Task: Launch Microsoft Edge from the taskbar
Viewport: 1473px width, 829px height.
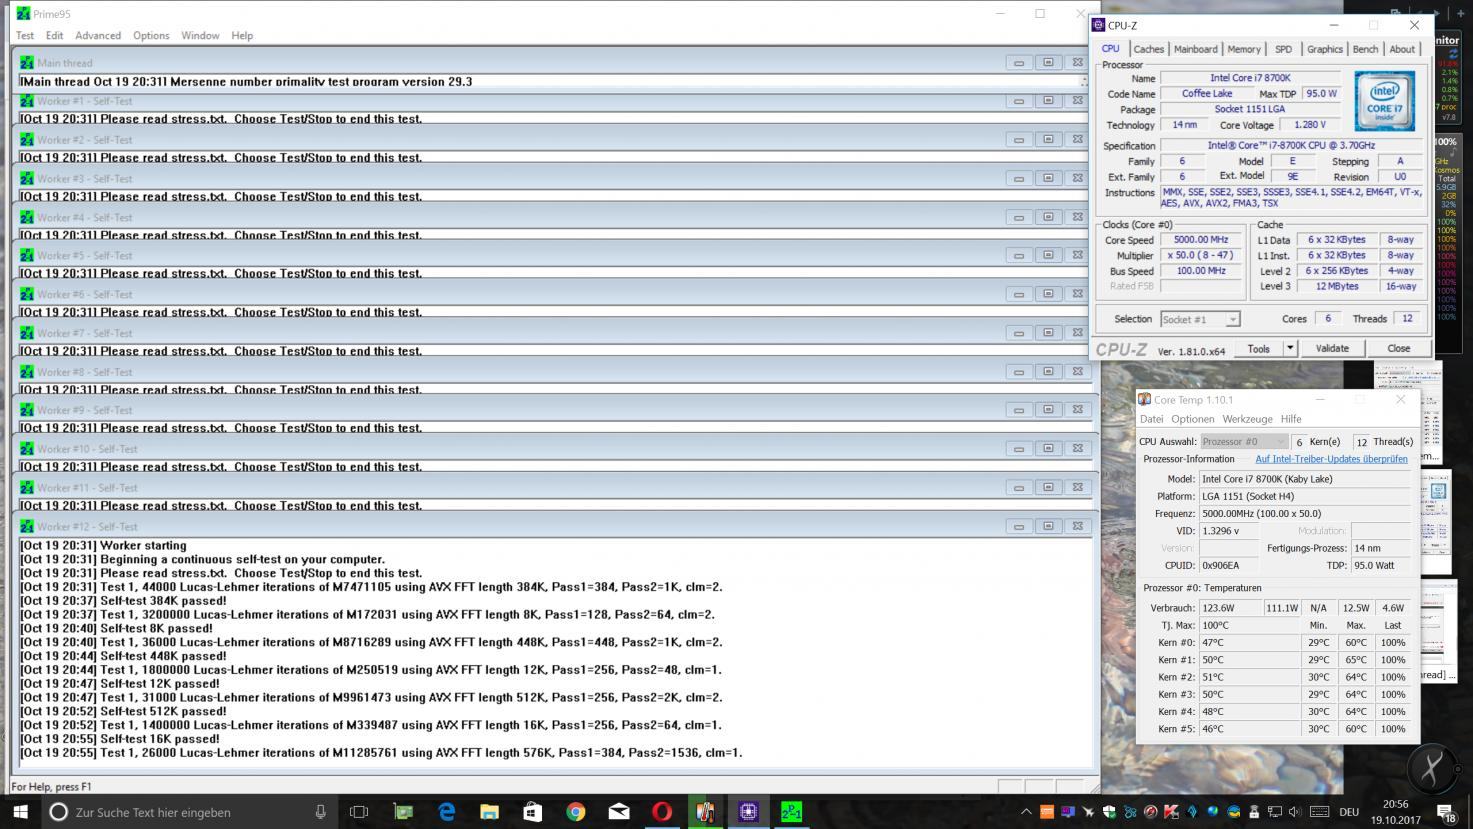Action: (446, 812)
